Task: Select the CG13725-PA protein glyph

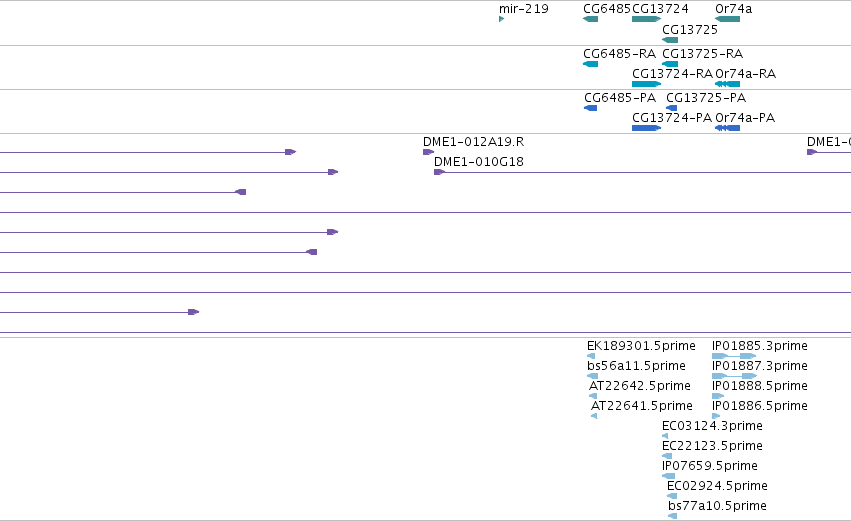Action: tap(671, 108)
